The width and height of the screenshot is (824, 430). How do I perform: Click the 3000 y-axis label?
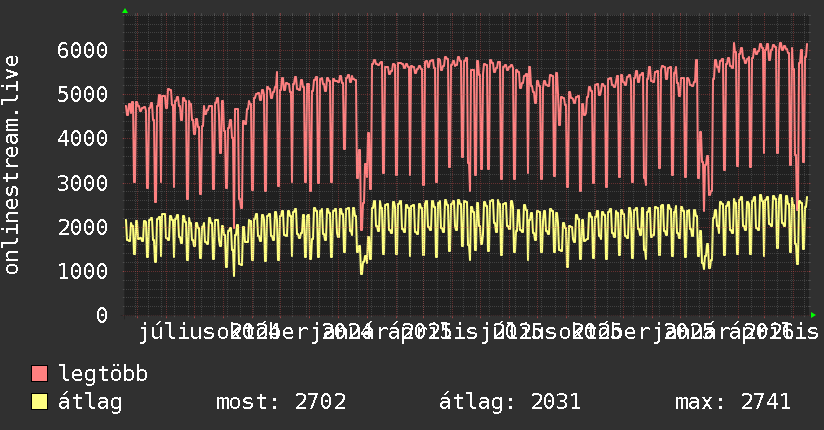tap(83, 183)
